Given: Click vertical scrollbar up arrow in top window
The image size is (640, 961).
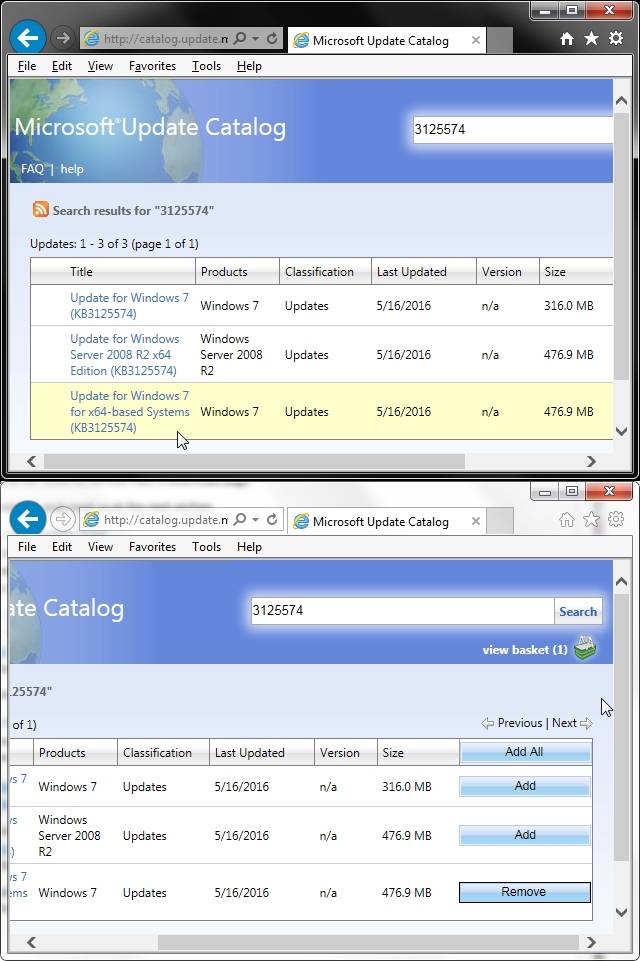Looking at the screenshot, I should click(621, 101).
